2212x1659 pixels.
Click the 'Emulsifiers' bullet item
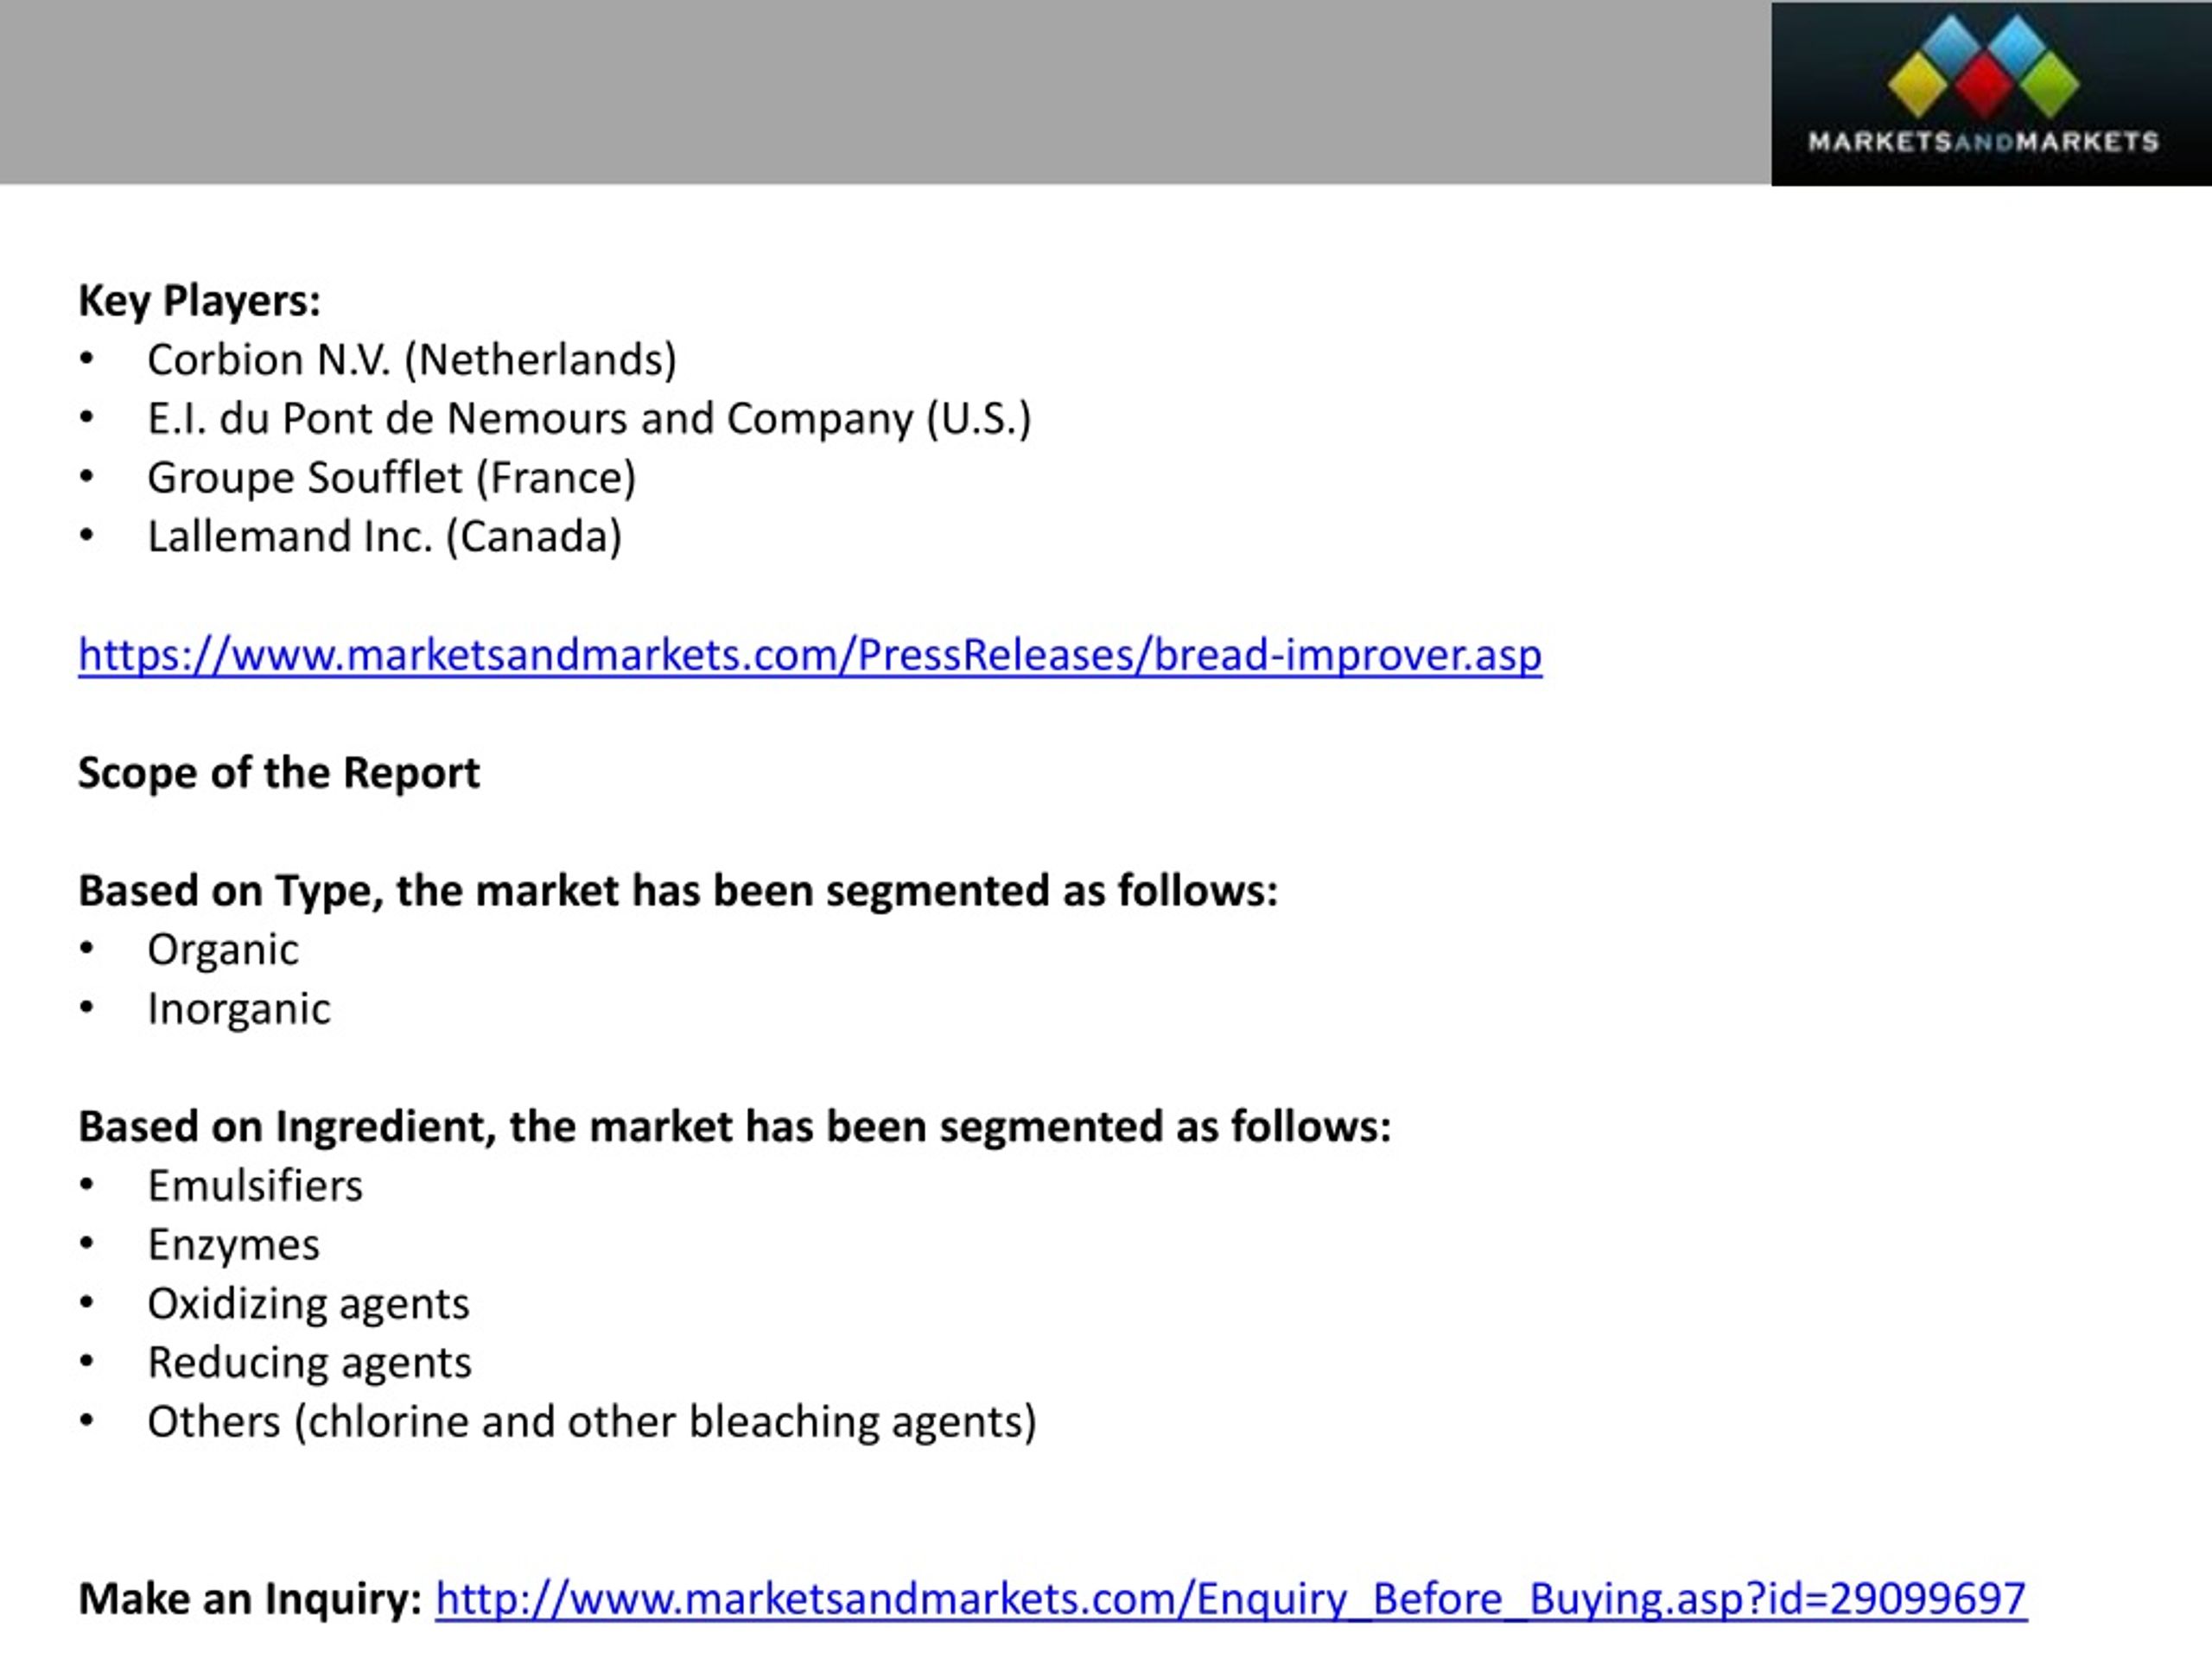(255, 1186)
